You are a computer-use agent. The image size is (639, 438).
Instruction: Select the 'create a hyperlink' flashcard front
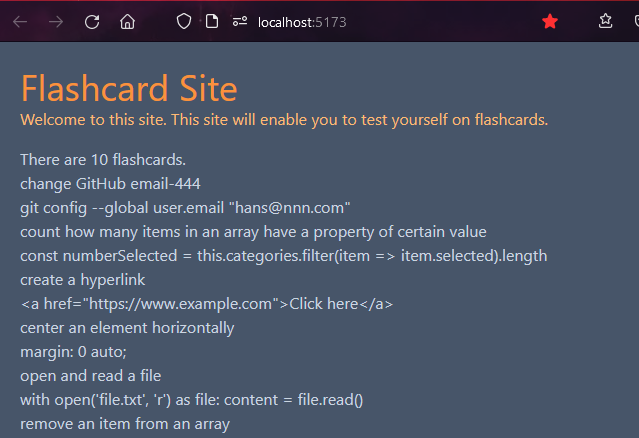coord(83,280)
